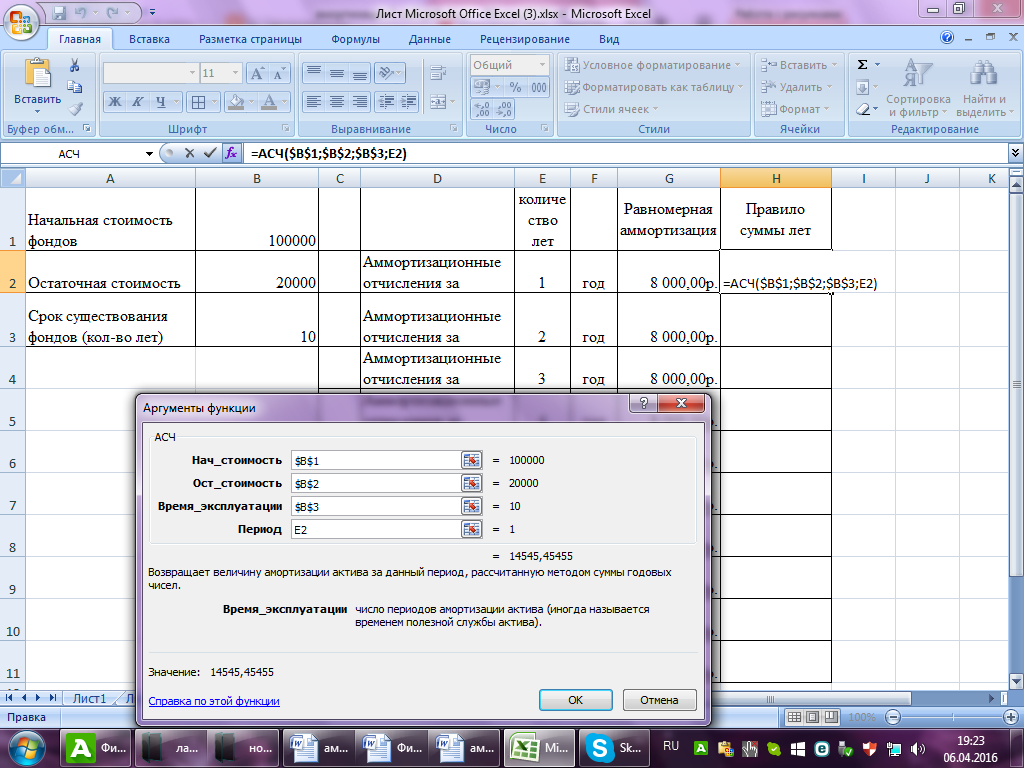This screenshot has height=768, width=1024.
Task: Click decrease indent icon
Action: [x=387, y=102]
